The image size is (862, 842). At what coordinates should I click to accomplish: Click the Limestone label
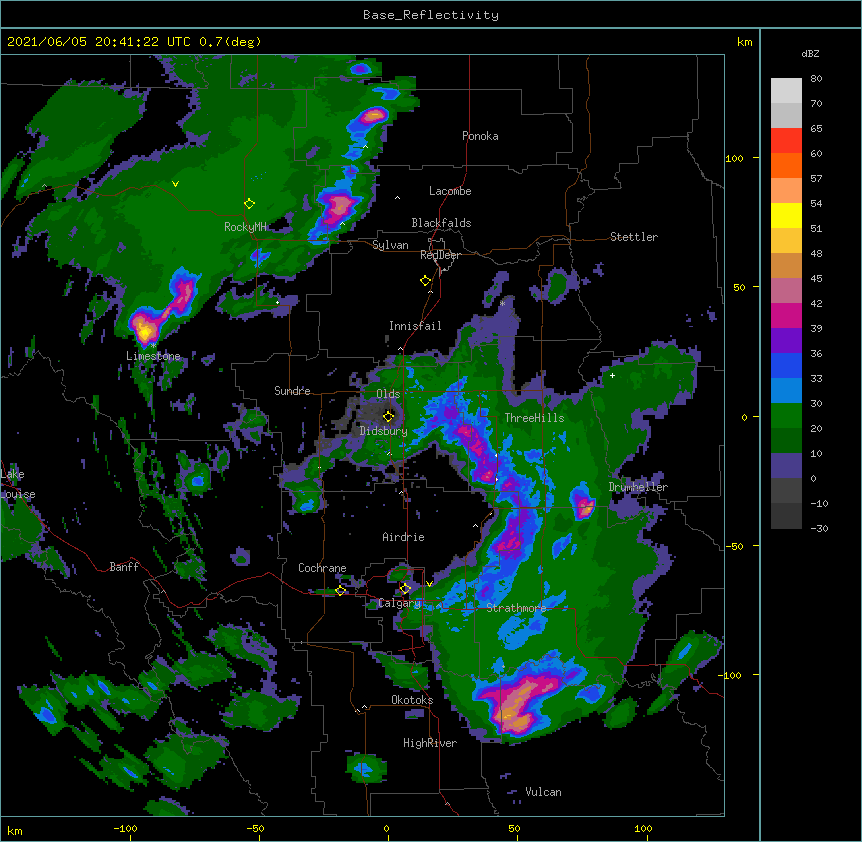click(153, 356)
